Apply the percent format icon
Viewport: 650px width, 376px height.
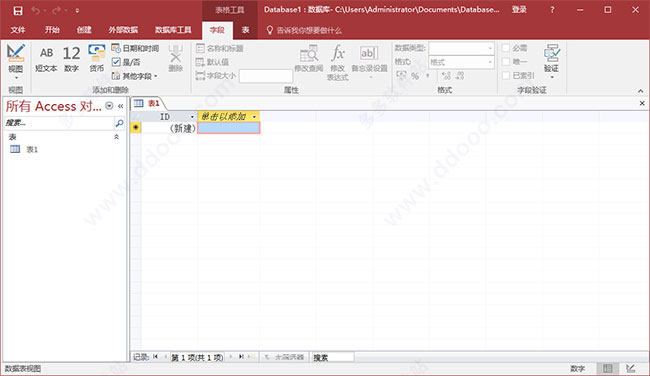(415, 76)
